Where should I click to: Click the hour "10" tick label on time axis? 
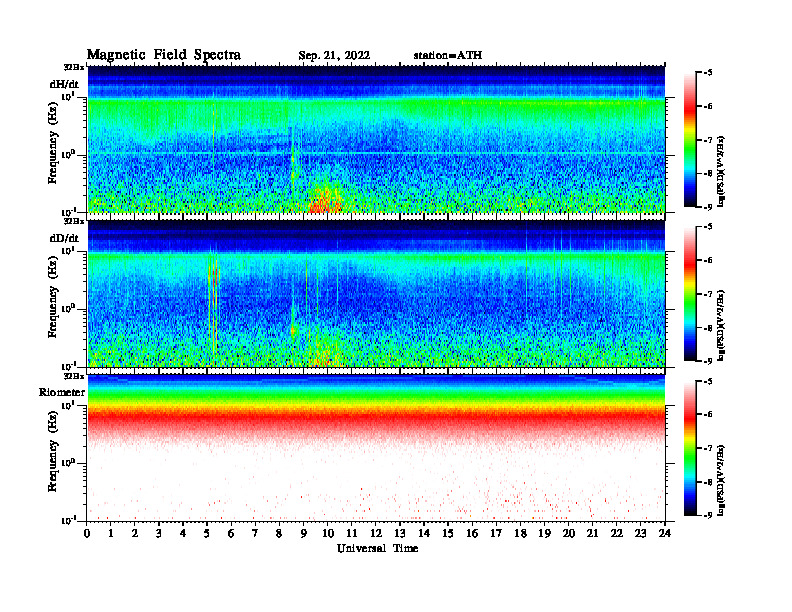(x=328, y=534)
